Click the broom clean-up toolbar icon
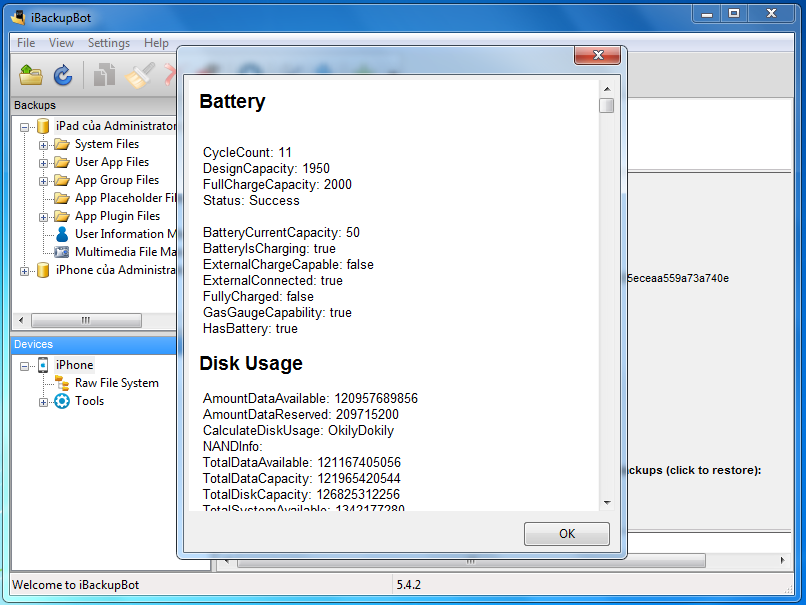Viewport: 806px width, 605px height. click(x=139, y=75)
